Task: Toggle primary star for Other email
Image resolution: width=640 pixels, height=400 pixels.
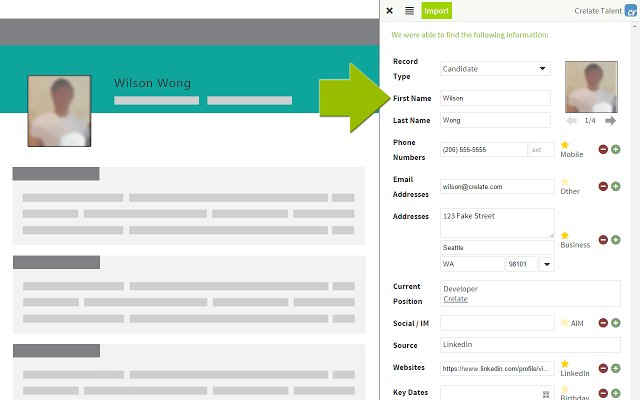Action: (x=565, y=182)
